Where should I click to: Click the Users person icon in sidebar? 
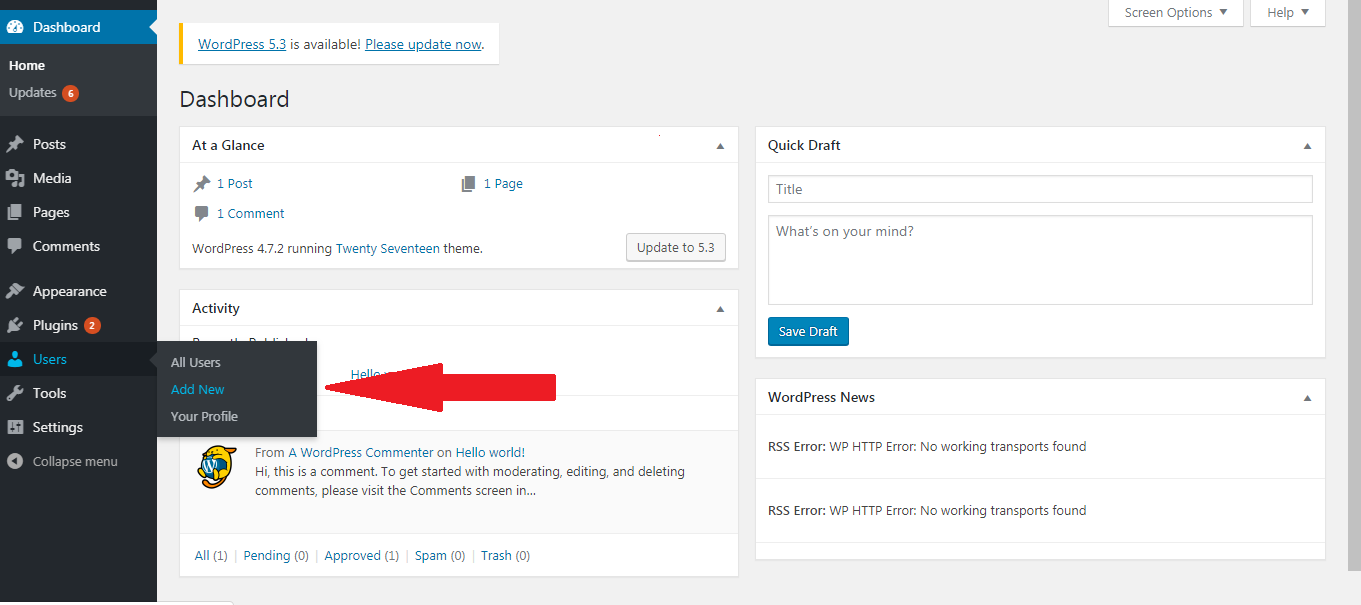(x=15, y=359)
